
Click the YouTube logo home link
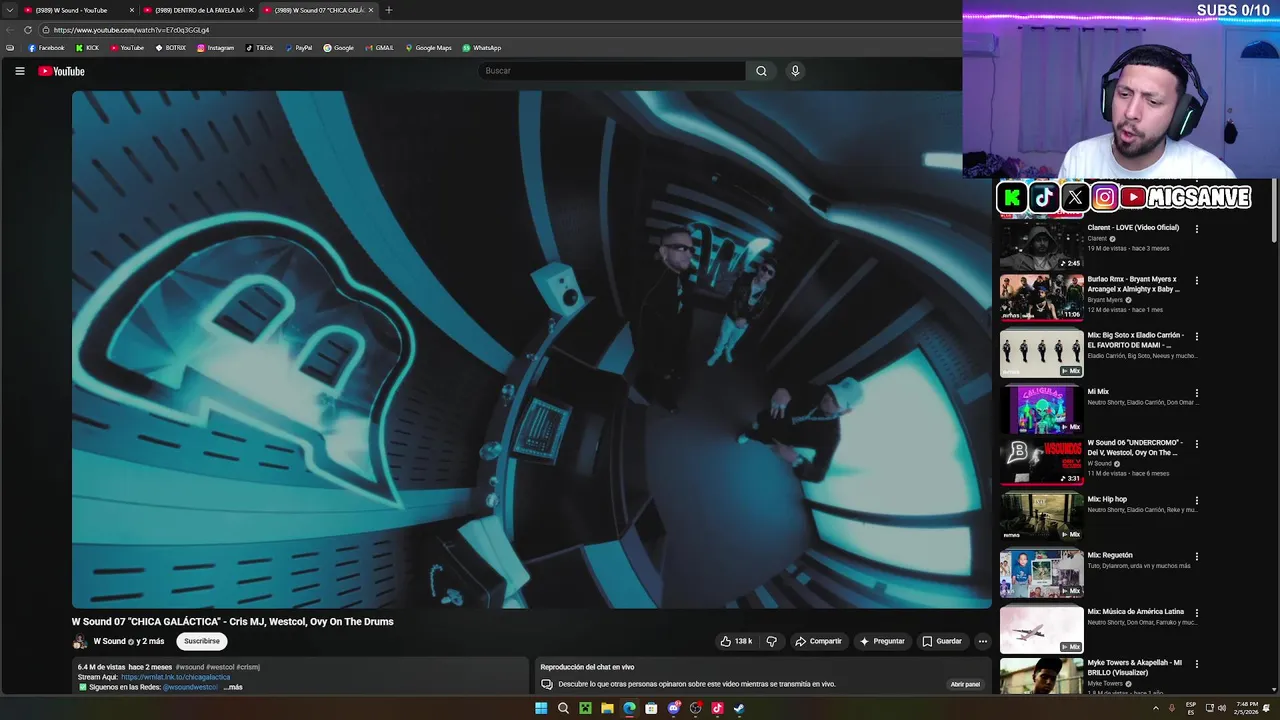61,71
